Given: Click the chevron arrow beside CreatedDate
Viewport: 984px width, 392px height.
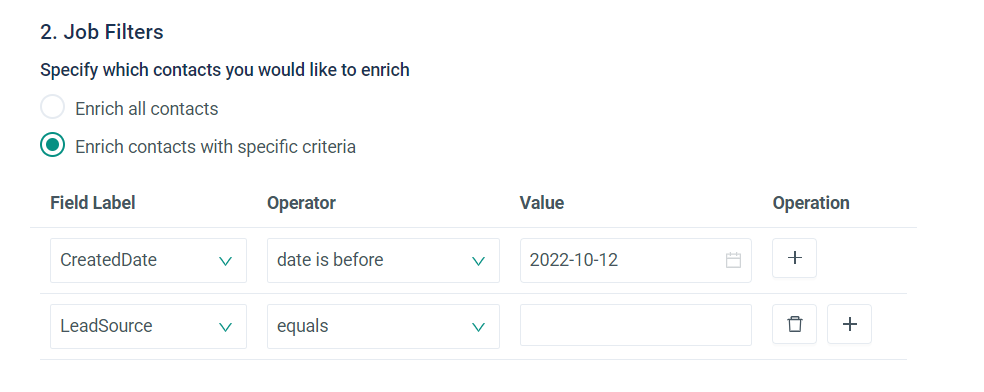Looking at the screenshot, I should (x=225, y=261).
